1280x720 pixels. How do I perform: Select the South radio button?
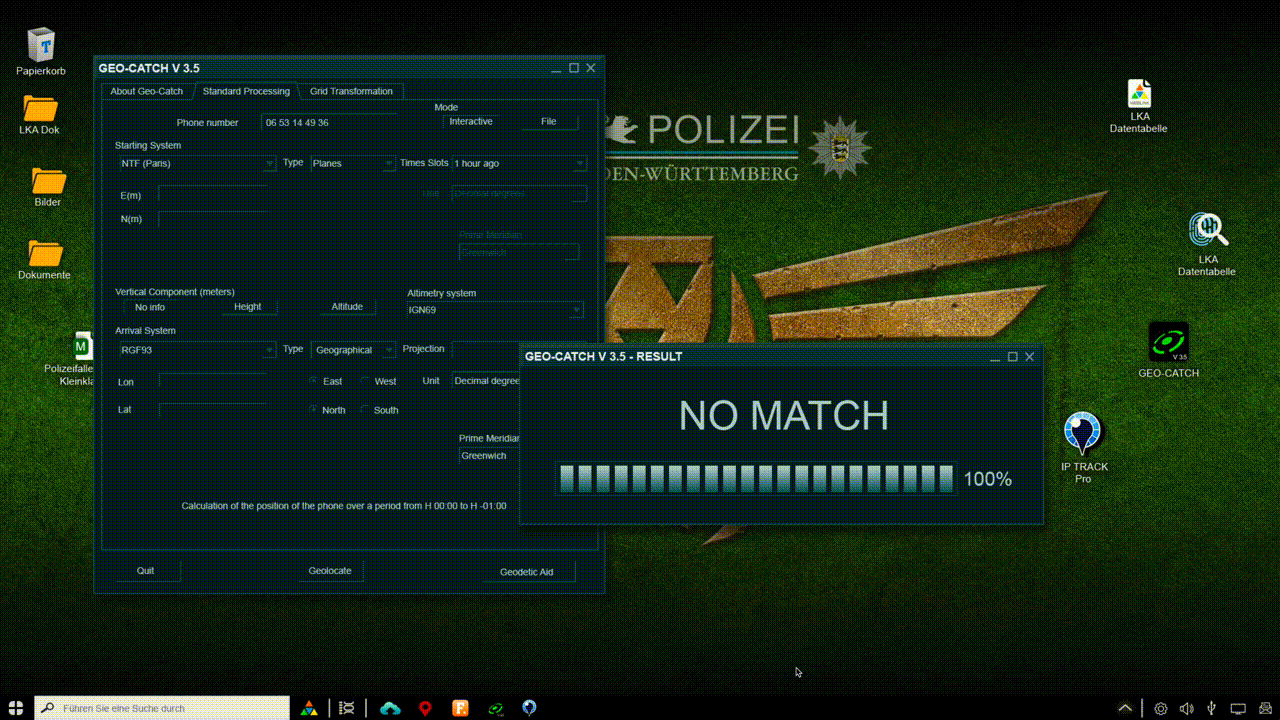(365, 410)
